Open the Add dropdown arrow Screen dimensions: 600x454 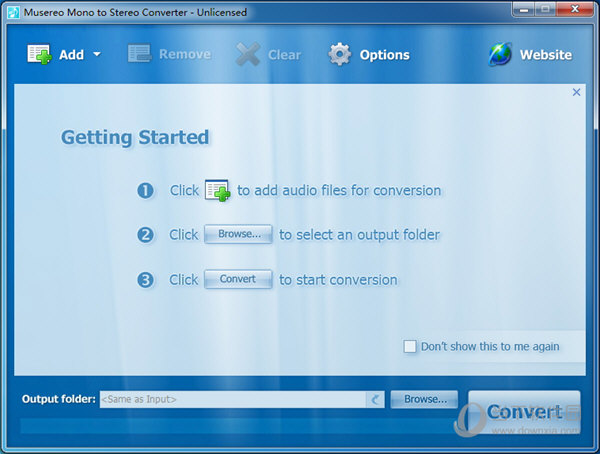(97, 54)
